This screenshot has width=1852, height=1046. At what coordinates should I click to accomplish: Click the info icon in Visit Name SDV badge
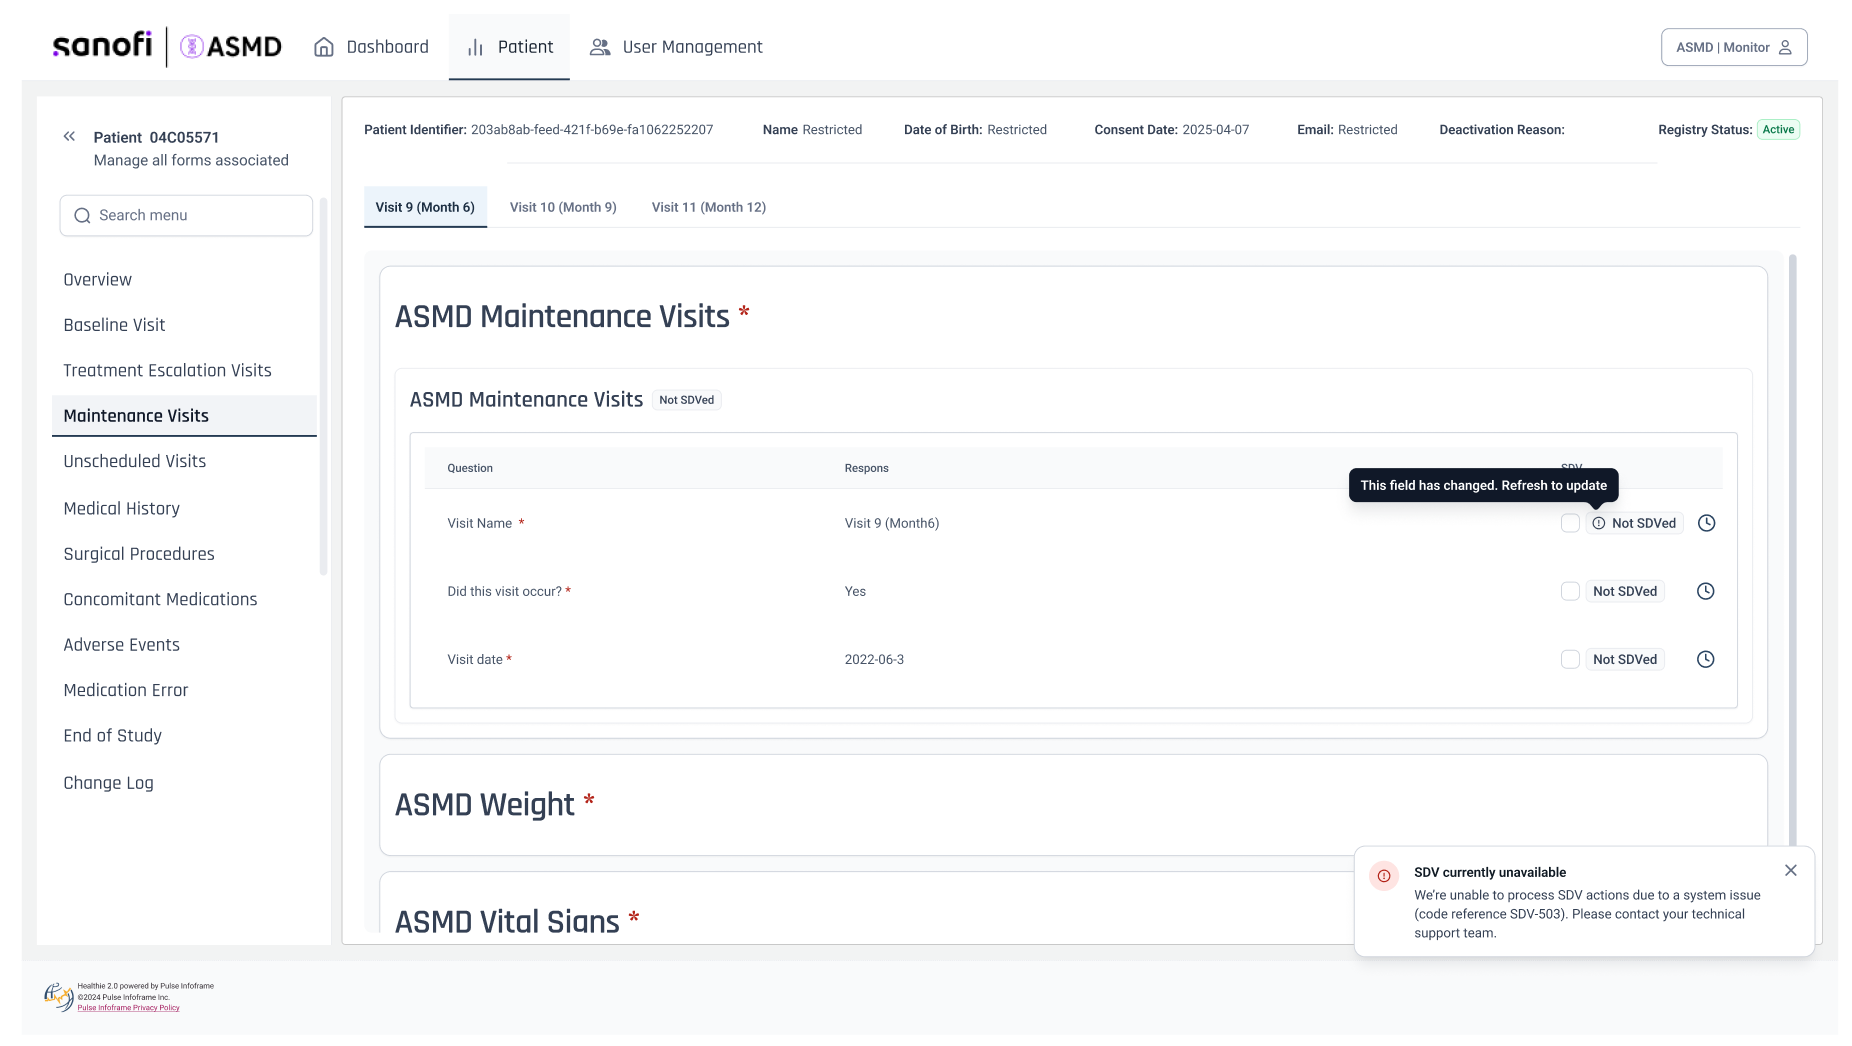(1599, 523)
